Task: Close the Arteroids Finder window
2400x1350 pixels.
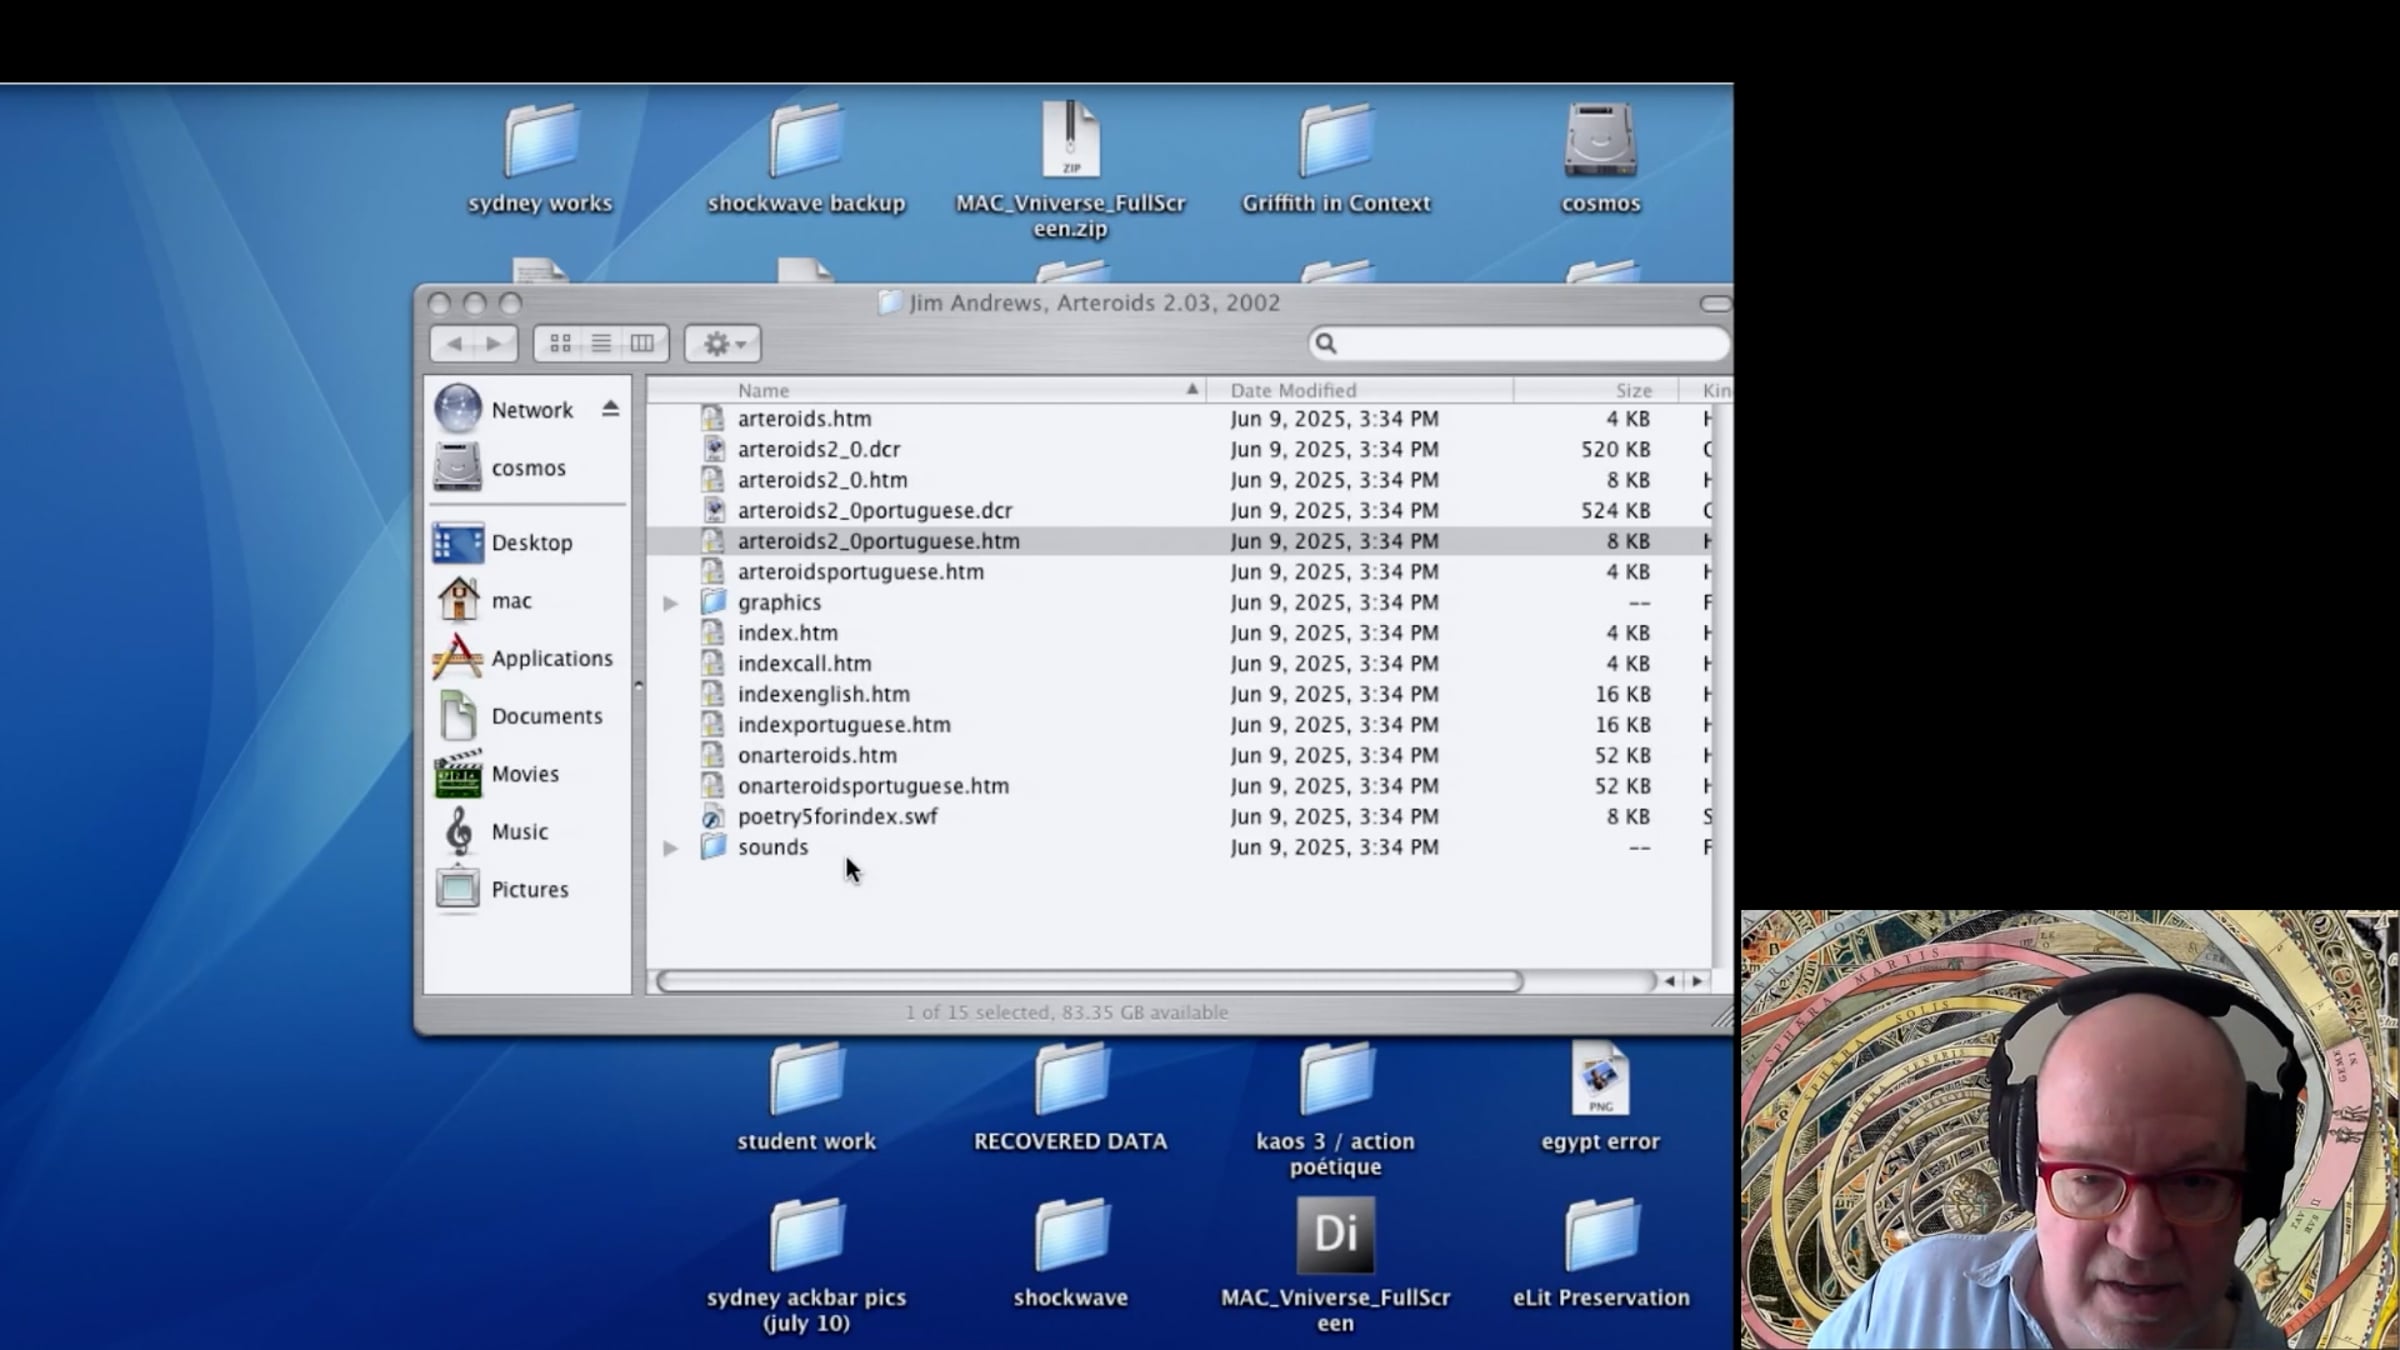Action: (x=439, y=303)
